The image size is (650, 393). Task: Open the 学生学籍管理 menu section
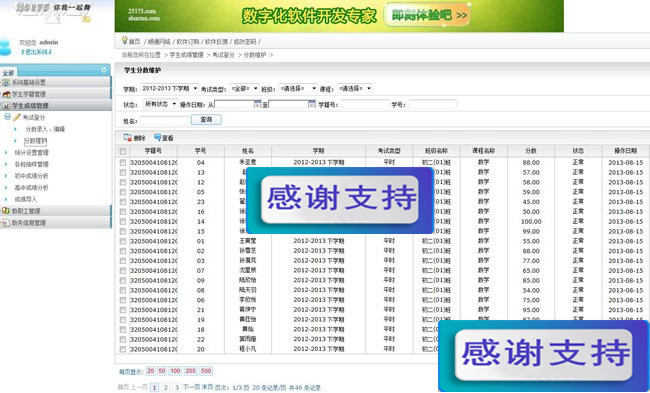56,94
